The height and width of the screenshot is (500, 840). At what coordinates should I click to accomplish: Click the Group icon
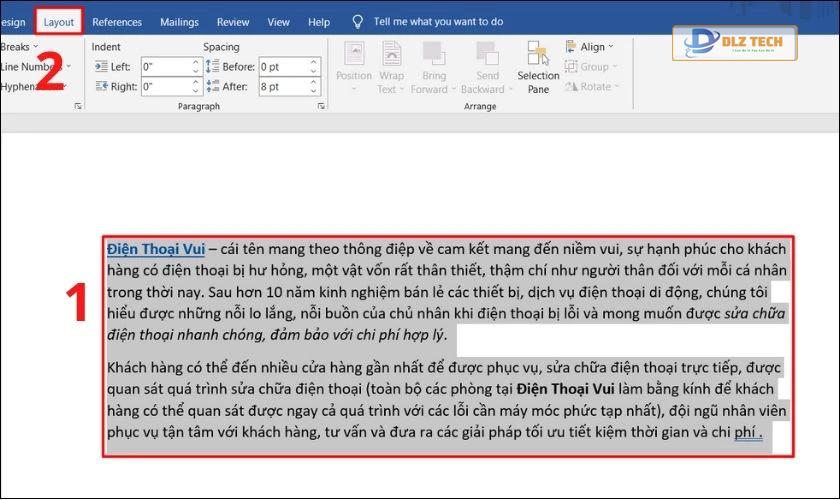click(x=571, y=66)
